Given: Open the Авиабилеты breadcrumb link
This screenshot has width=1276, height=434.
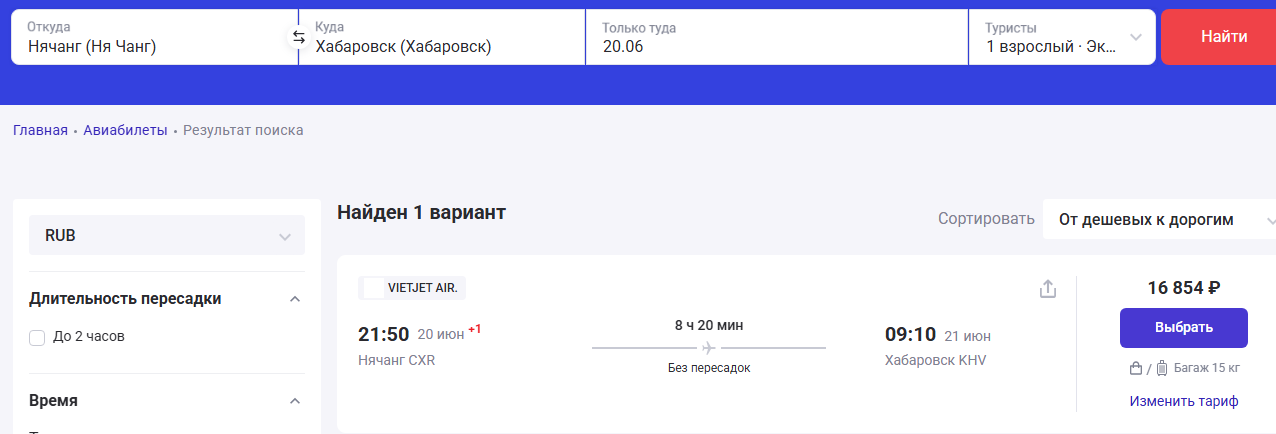Looking at the screenshot, I should coord(125,130).
